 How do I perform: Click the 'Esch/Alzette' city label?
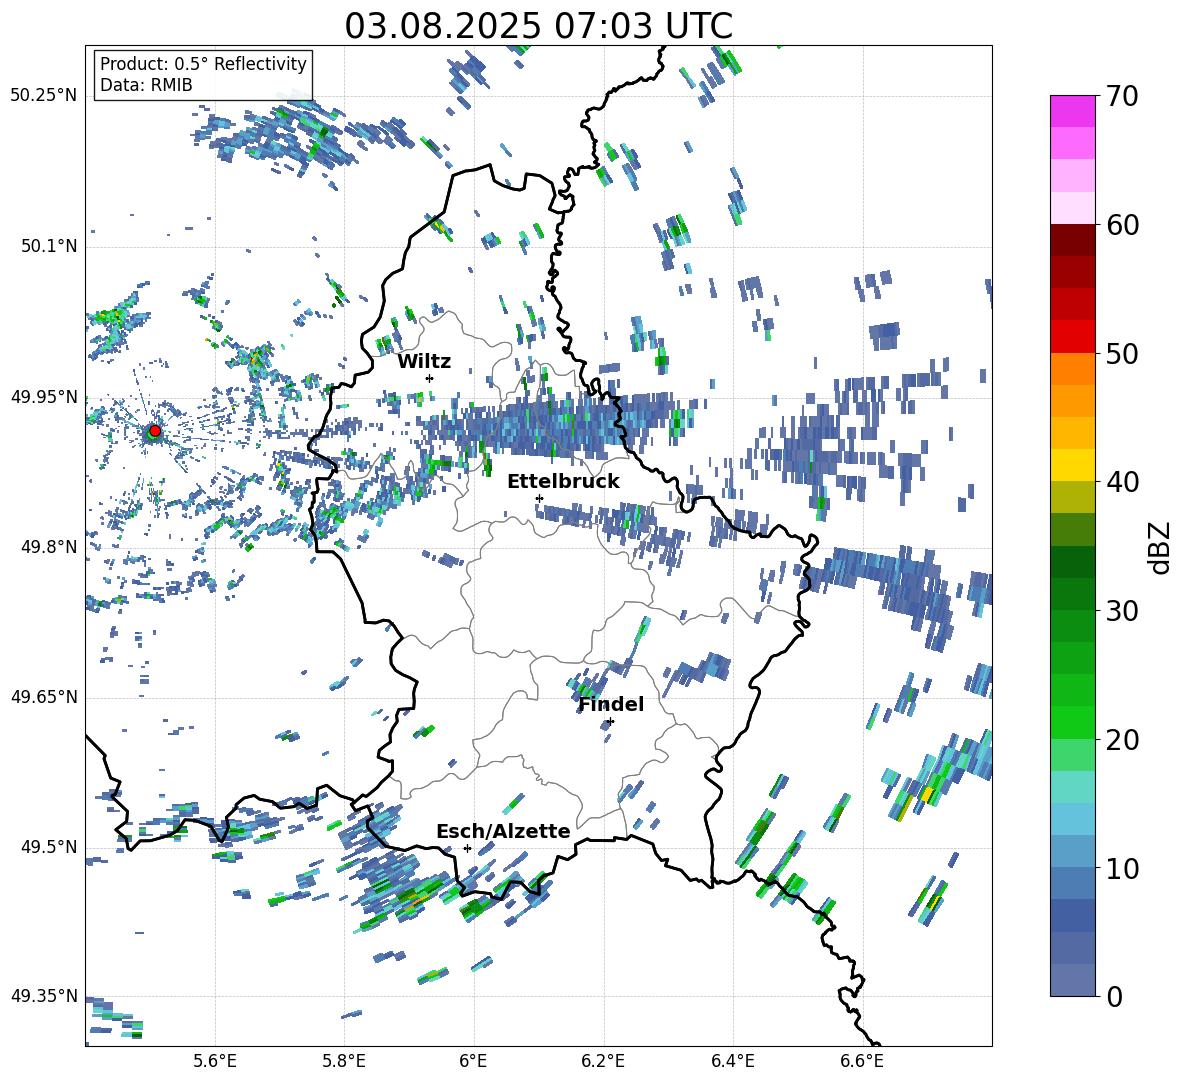click(503, 831)
